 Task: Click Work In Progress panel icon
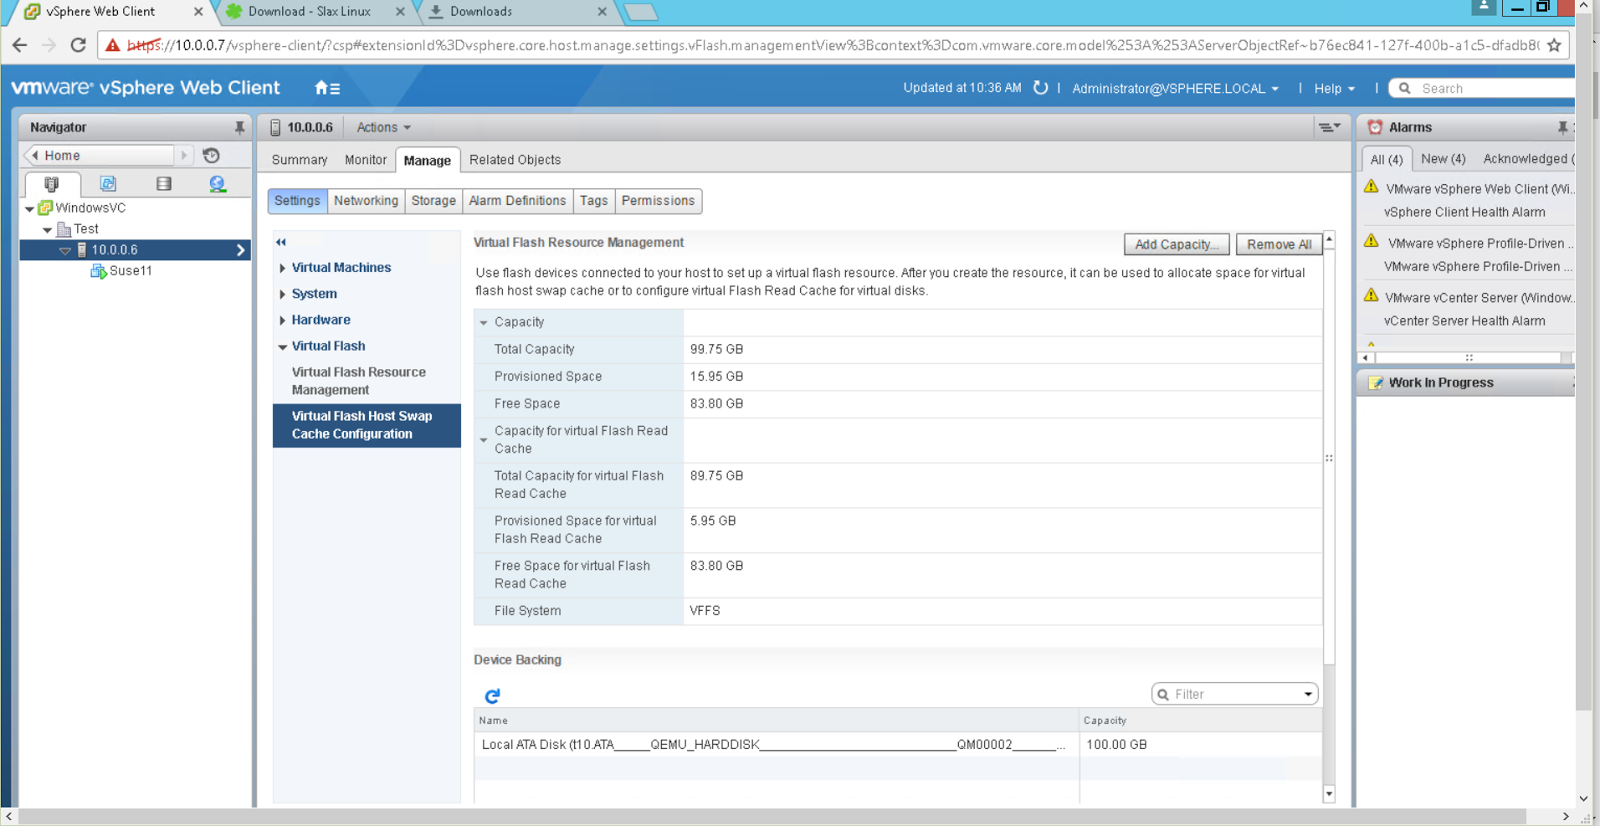click(x=1376, y=383)
